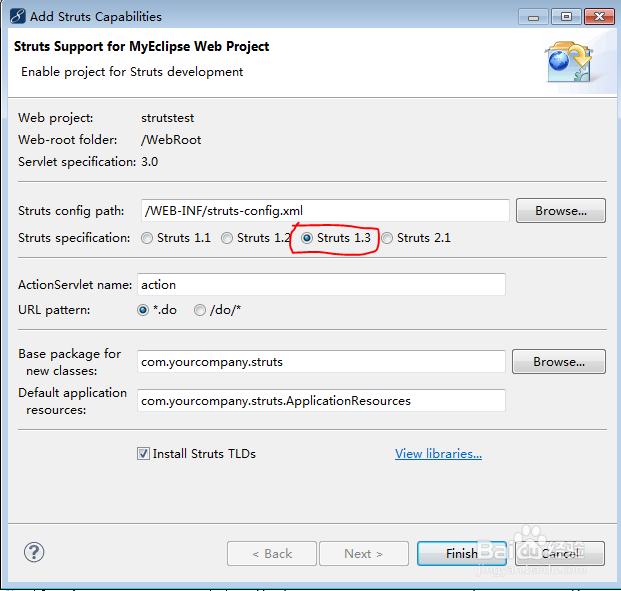Click the 'Web project:' label
The image size is (621, 591).
click(x=56, y=118)
